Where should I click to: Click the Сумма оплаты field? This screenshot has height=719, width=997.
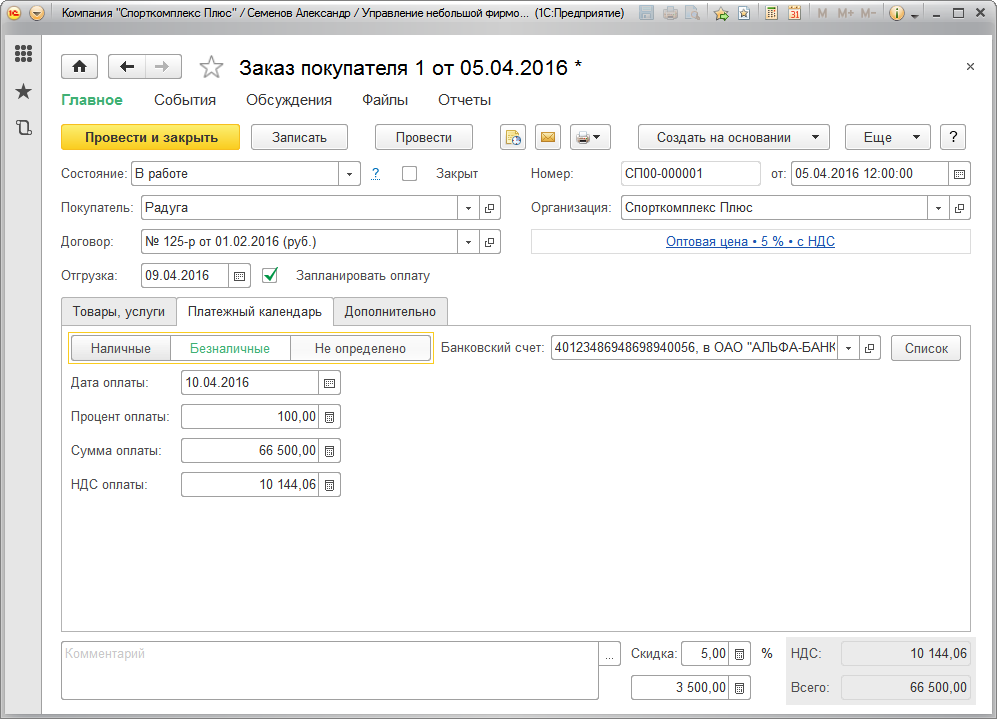[250, 451]
